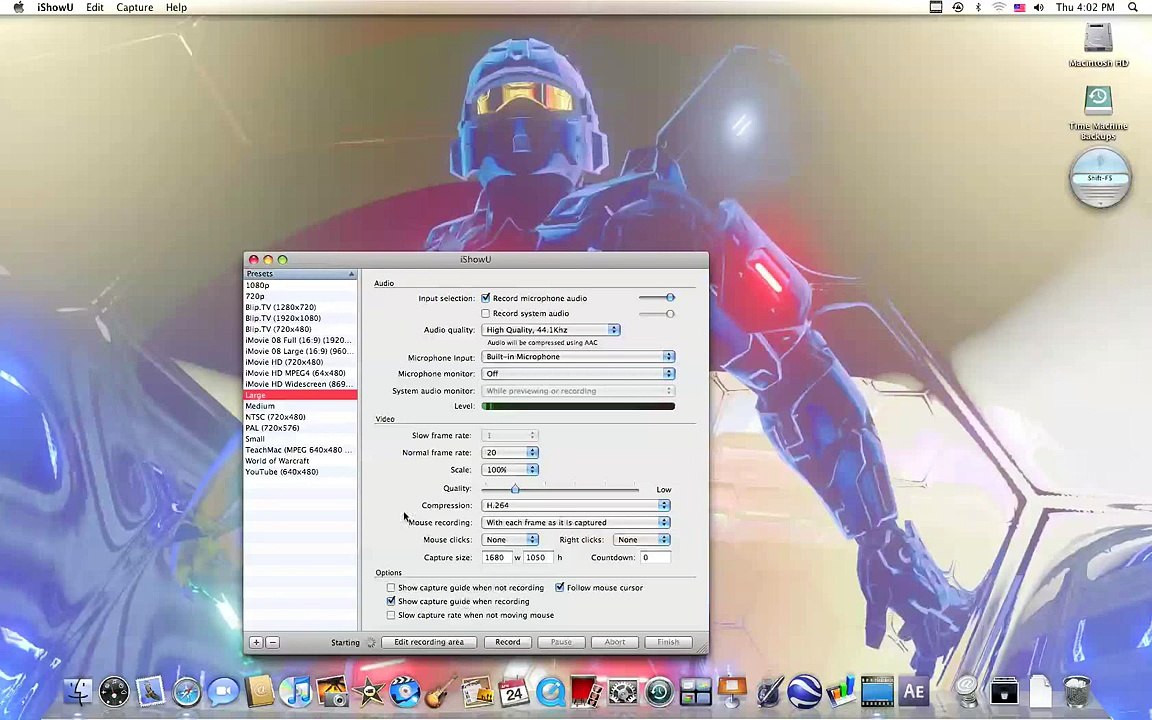The width and height of the screenshot is (1152, 720).
Task: Open the Capture menu
Action: [134, 7]
